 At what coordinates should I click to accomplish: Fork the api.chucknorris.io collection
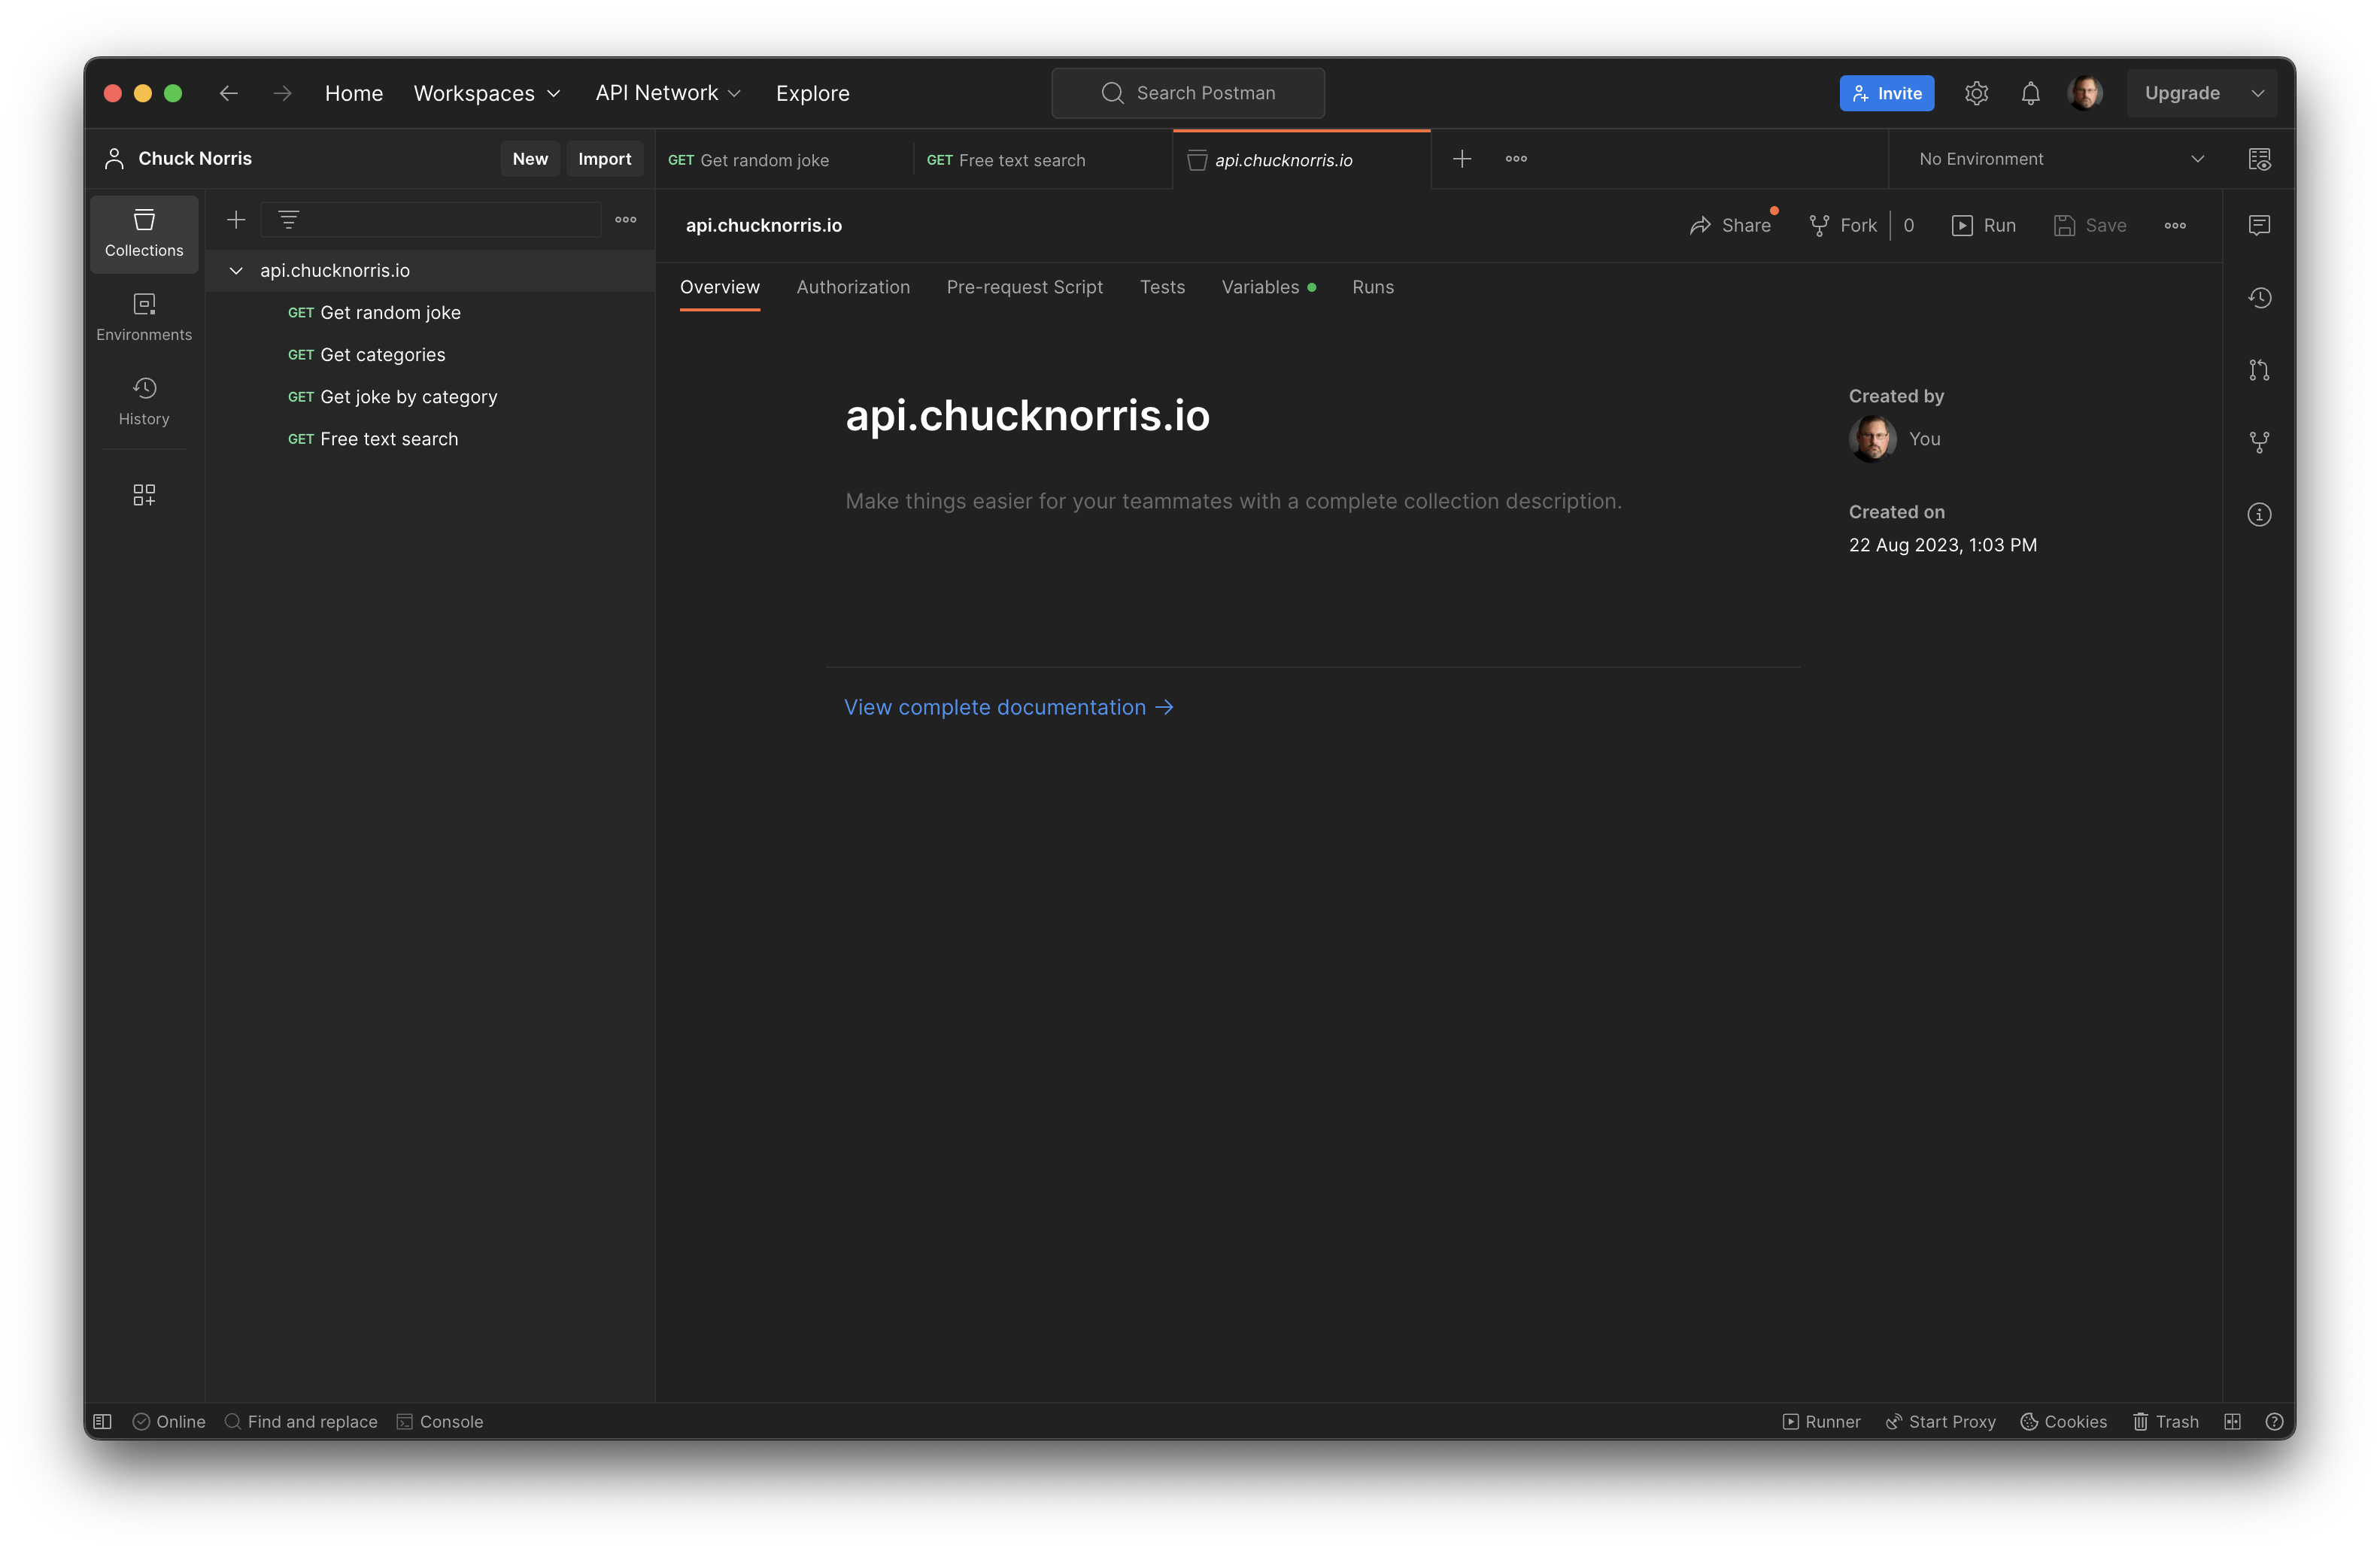1843,225
